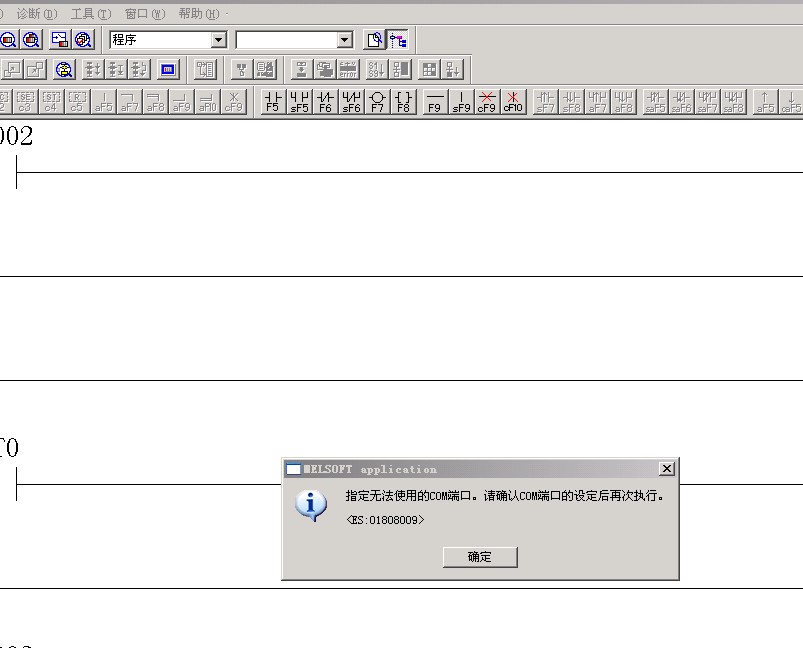
Task: Insert output coil F7
Action: pos(377,101)
